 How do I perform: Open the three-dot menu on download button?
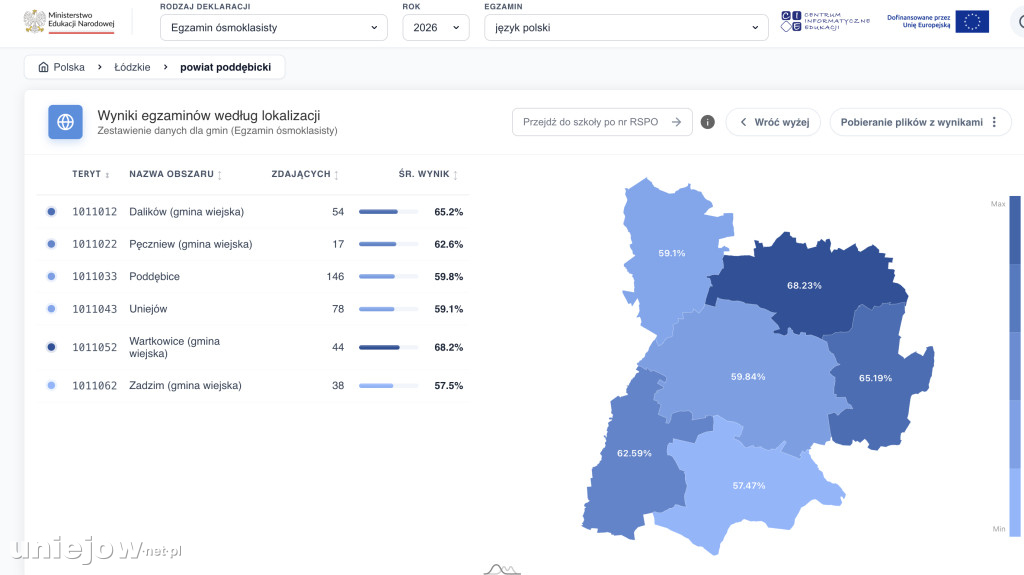pos(994,122)
